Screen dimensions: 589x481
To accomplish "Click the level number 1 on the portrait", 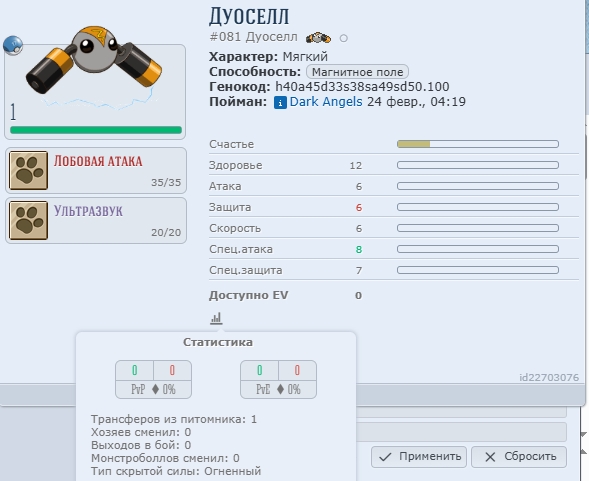I will (x=13, y=112).
